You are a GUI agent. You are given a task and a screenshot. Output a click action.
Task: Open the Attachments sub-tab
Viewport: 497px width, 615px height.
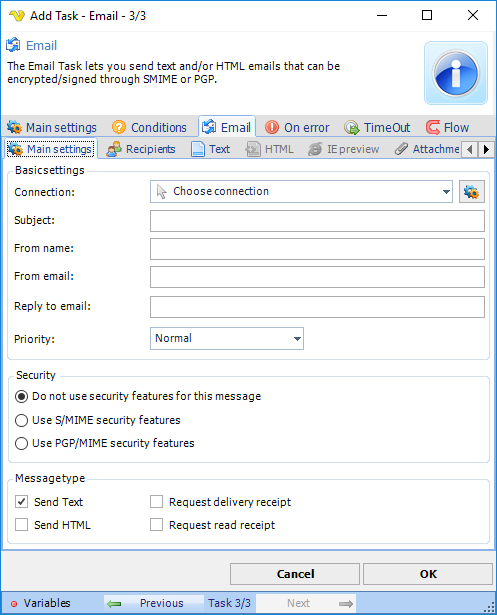click(427, 149)
